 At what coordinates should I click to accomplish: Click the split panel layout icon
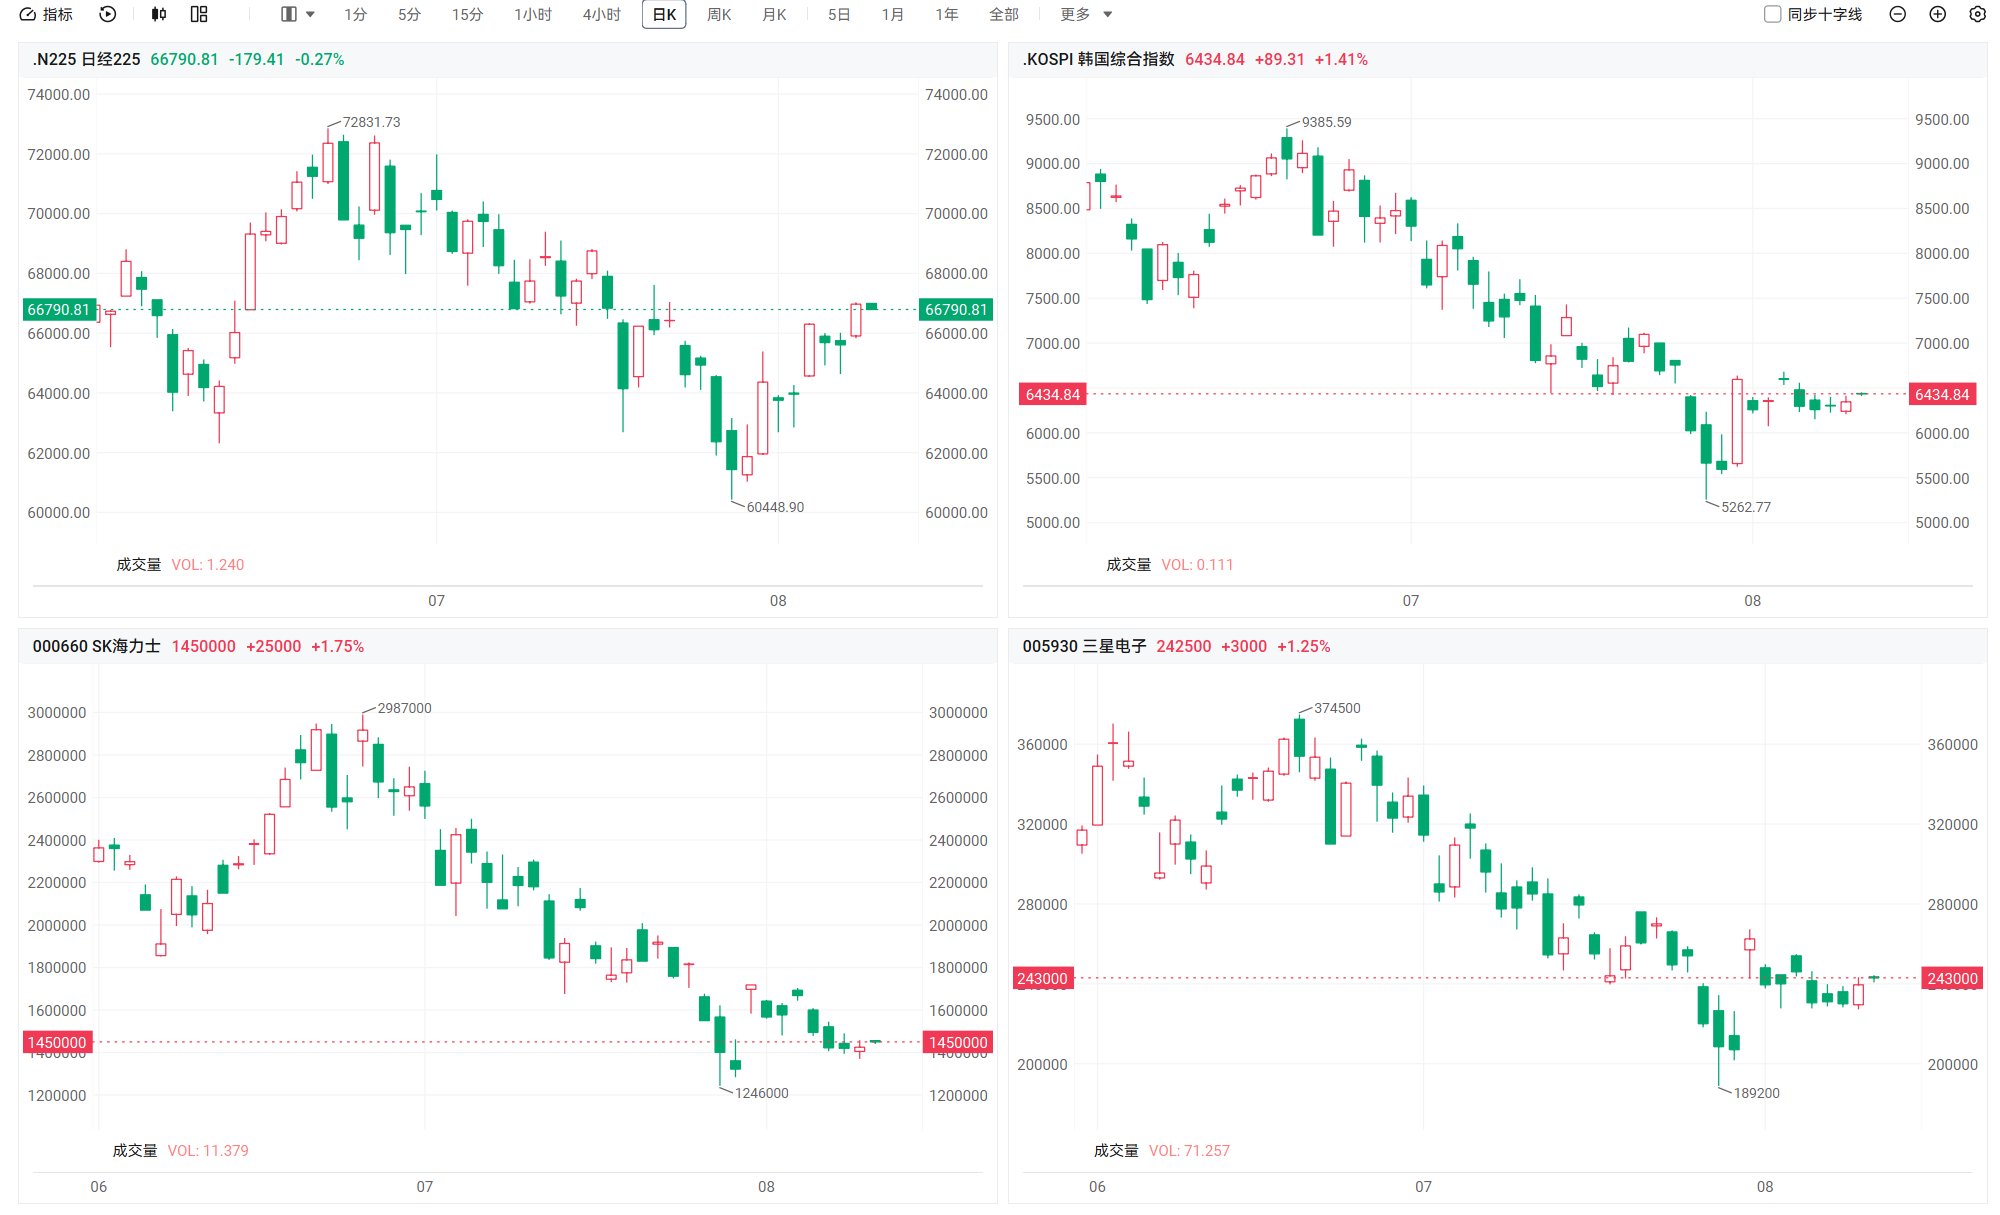tap(289, 14)
